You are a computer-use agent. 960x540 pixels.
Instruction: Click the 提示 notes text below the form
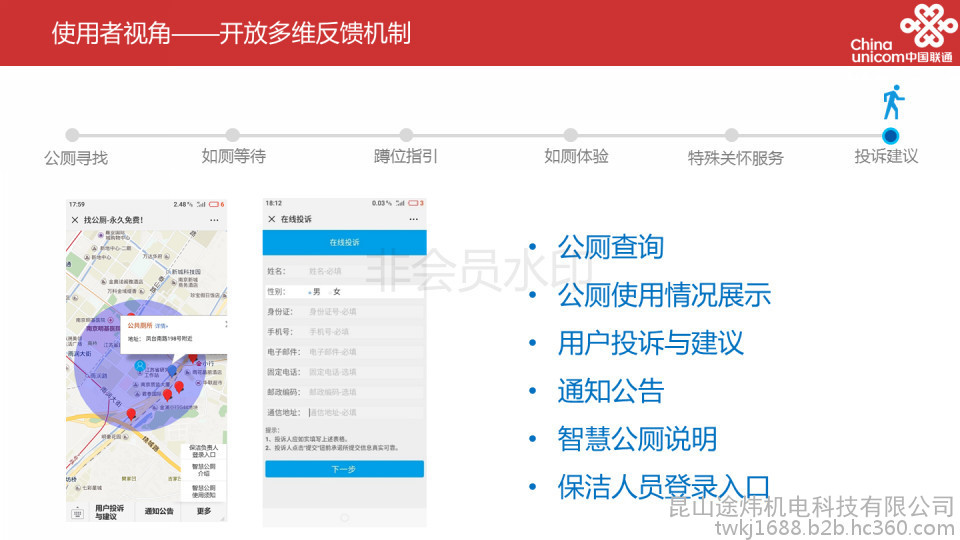[x=332, y=439]
